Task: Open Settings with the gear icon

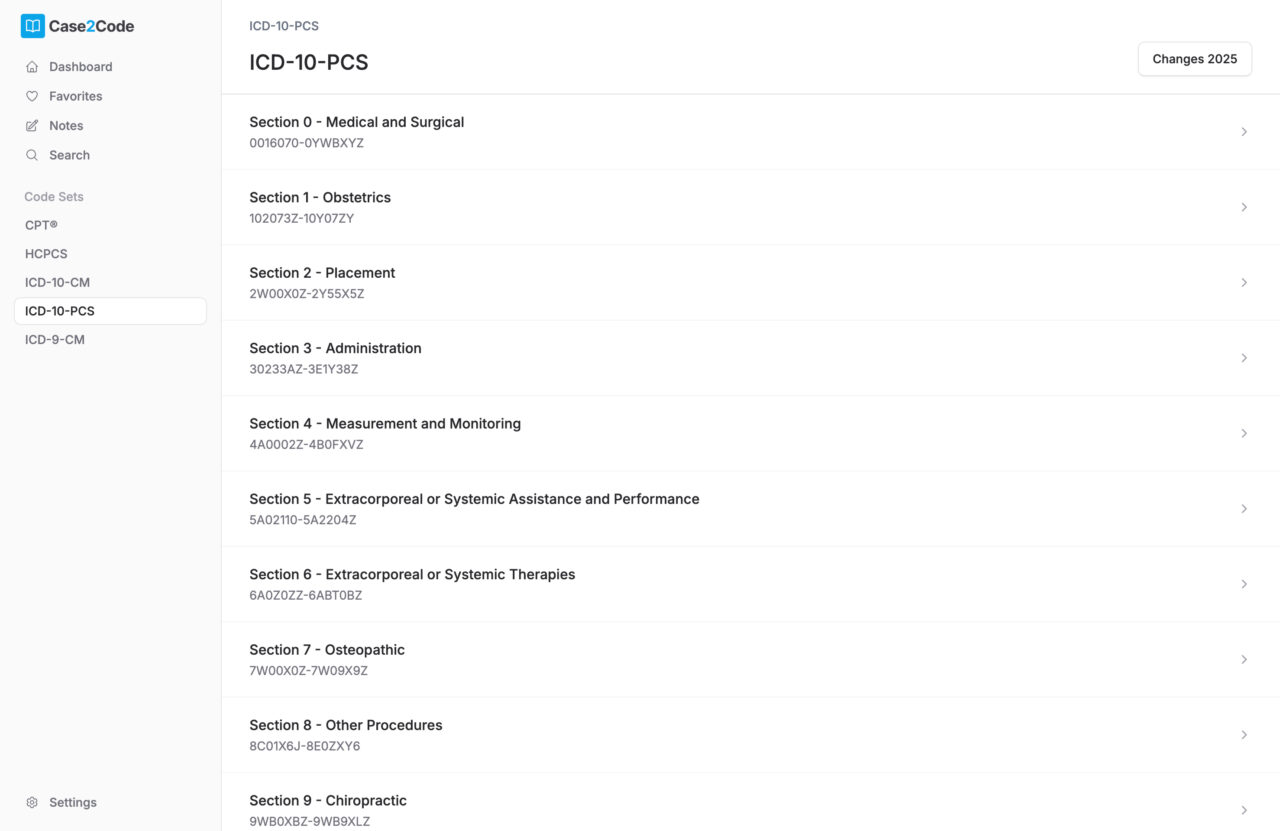Action: (33, 802)
